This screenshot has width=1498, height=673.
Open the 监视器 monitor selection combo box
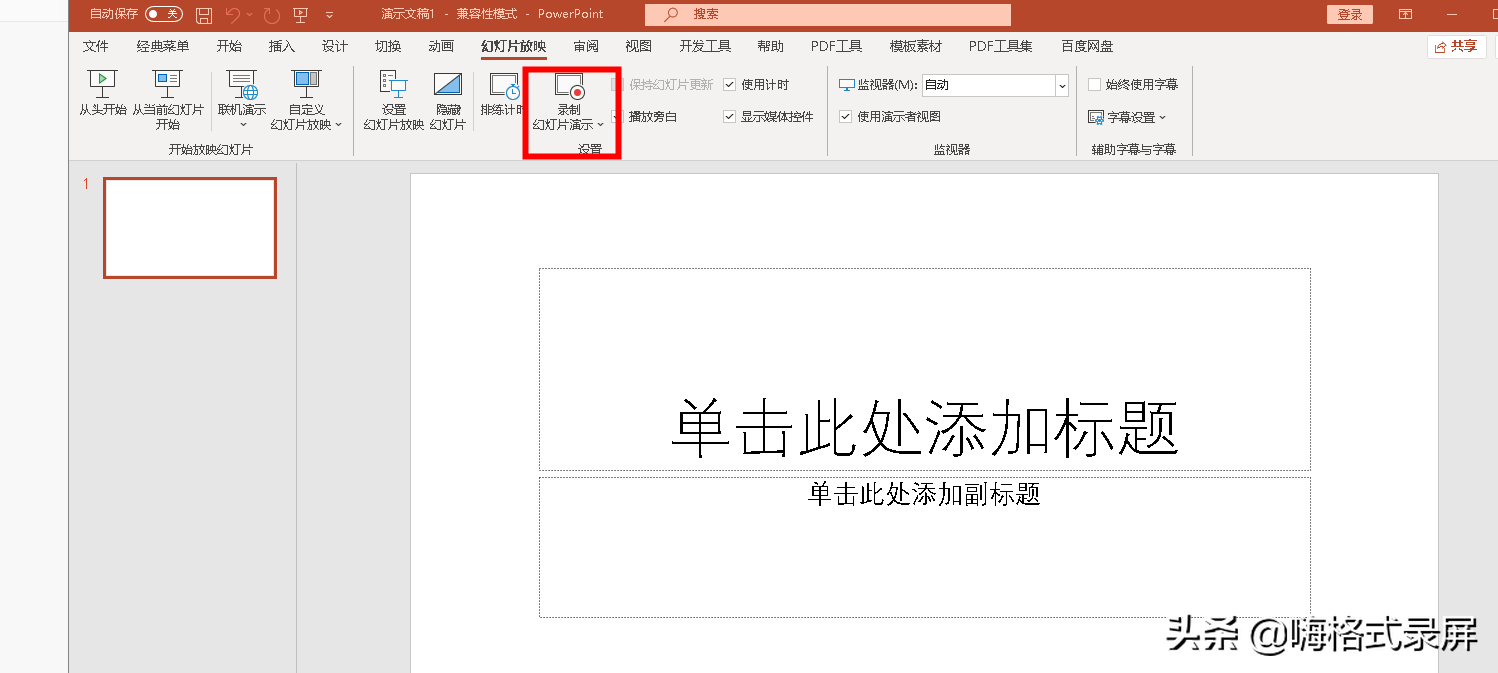[x=995, y=85]
